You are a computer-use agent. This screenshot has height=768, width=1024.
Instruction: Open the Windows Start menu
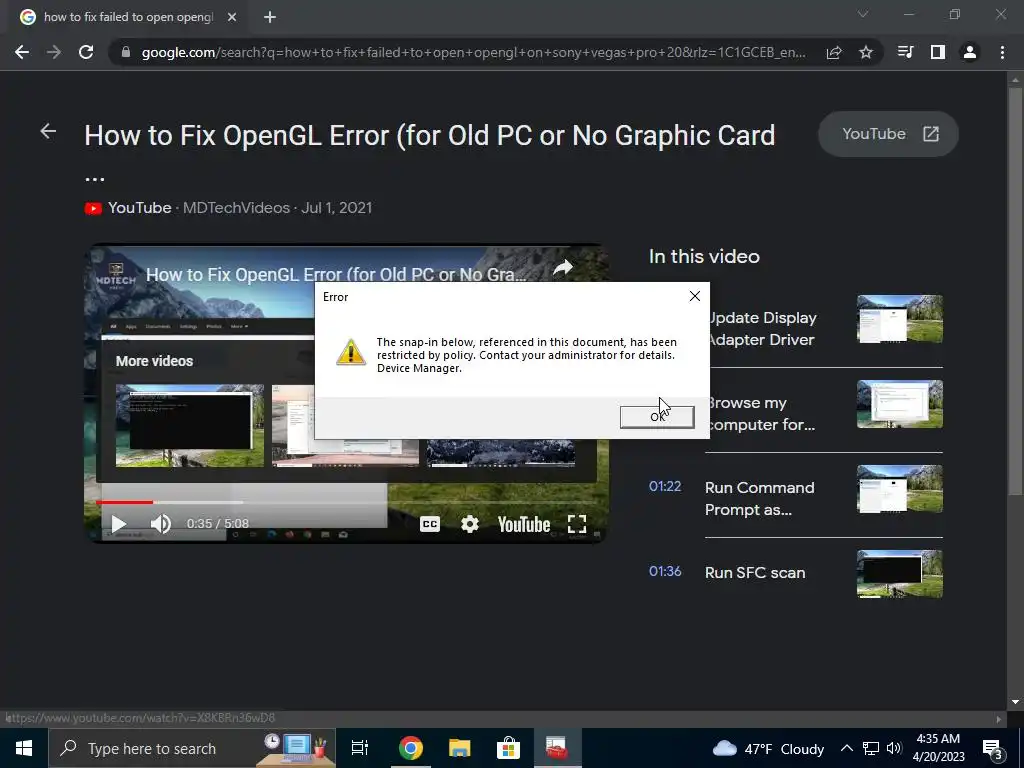pos(24,748)
